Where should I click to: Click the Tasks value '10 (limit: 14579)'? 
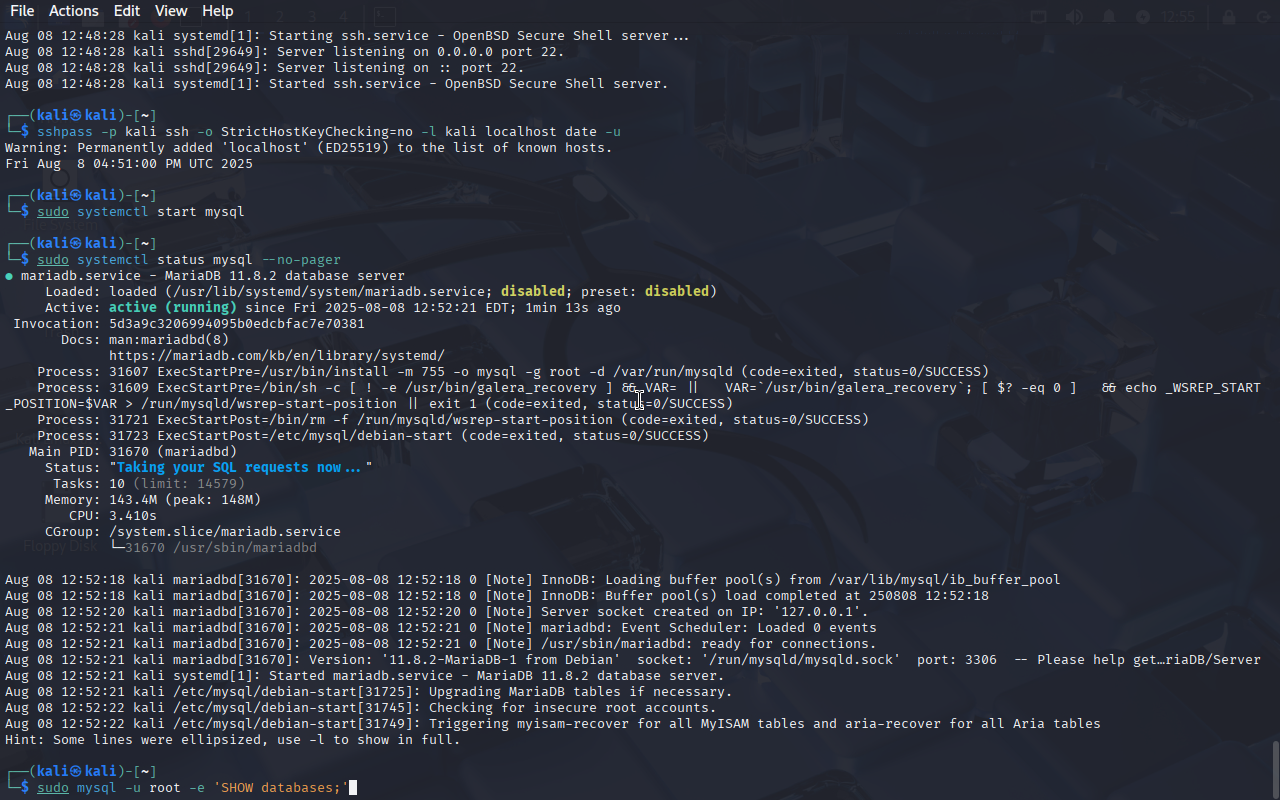tap(177, 483)
